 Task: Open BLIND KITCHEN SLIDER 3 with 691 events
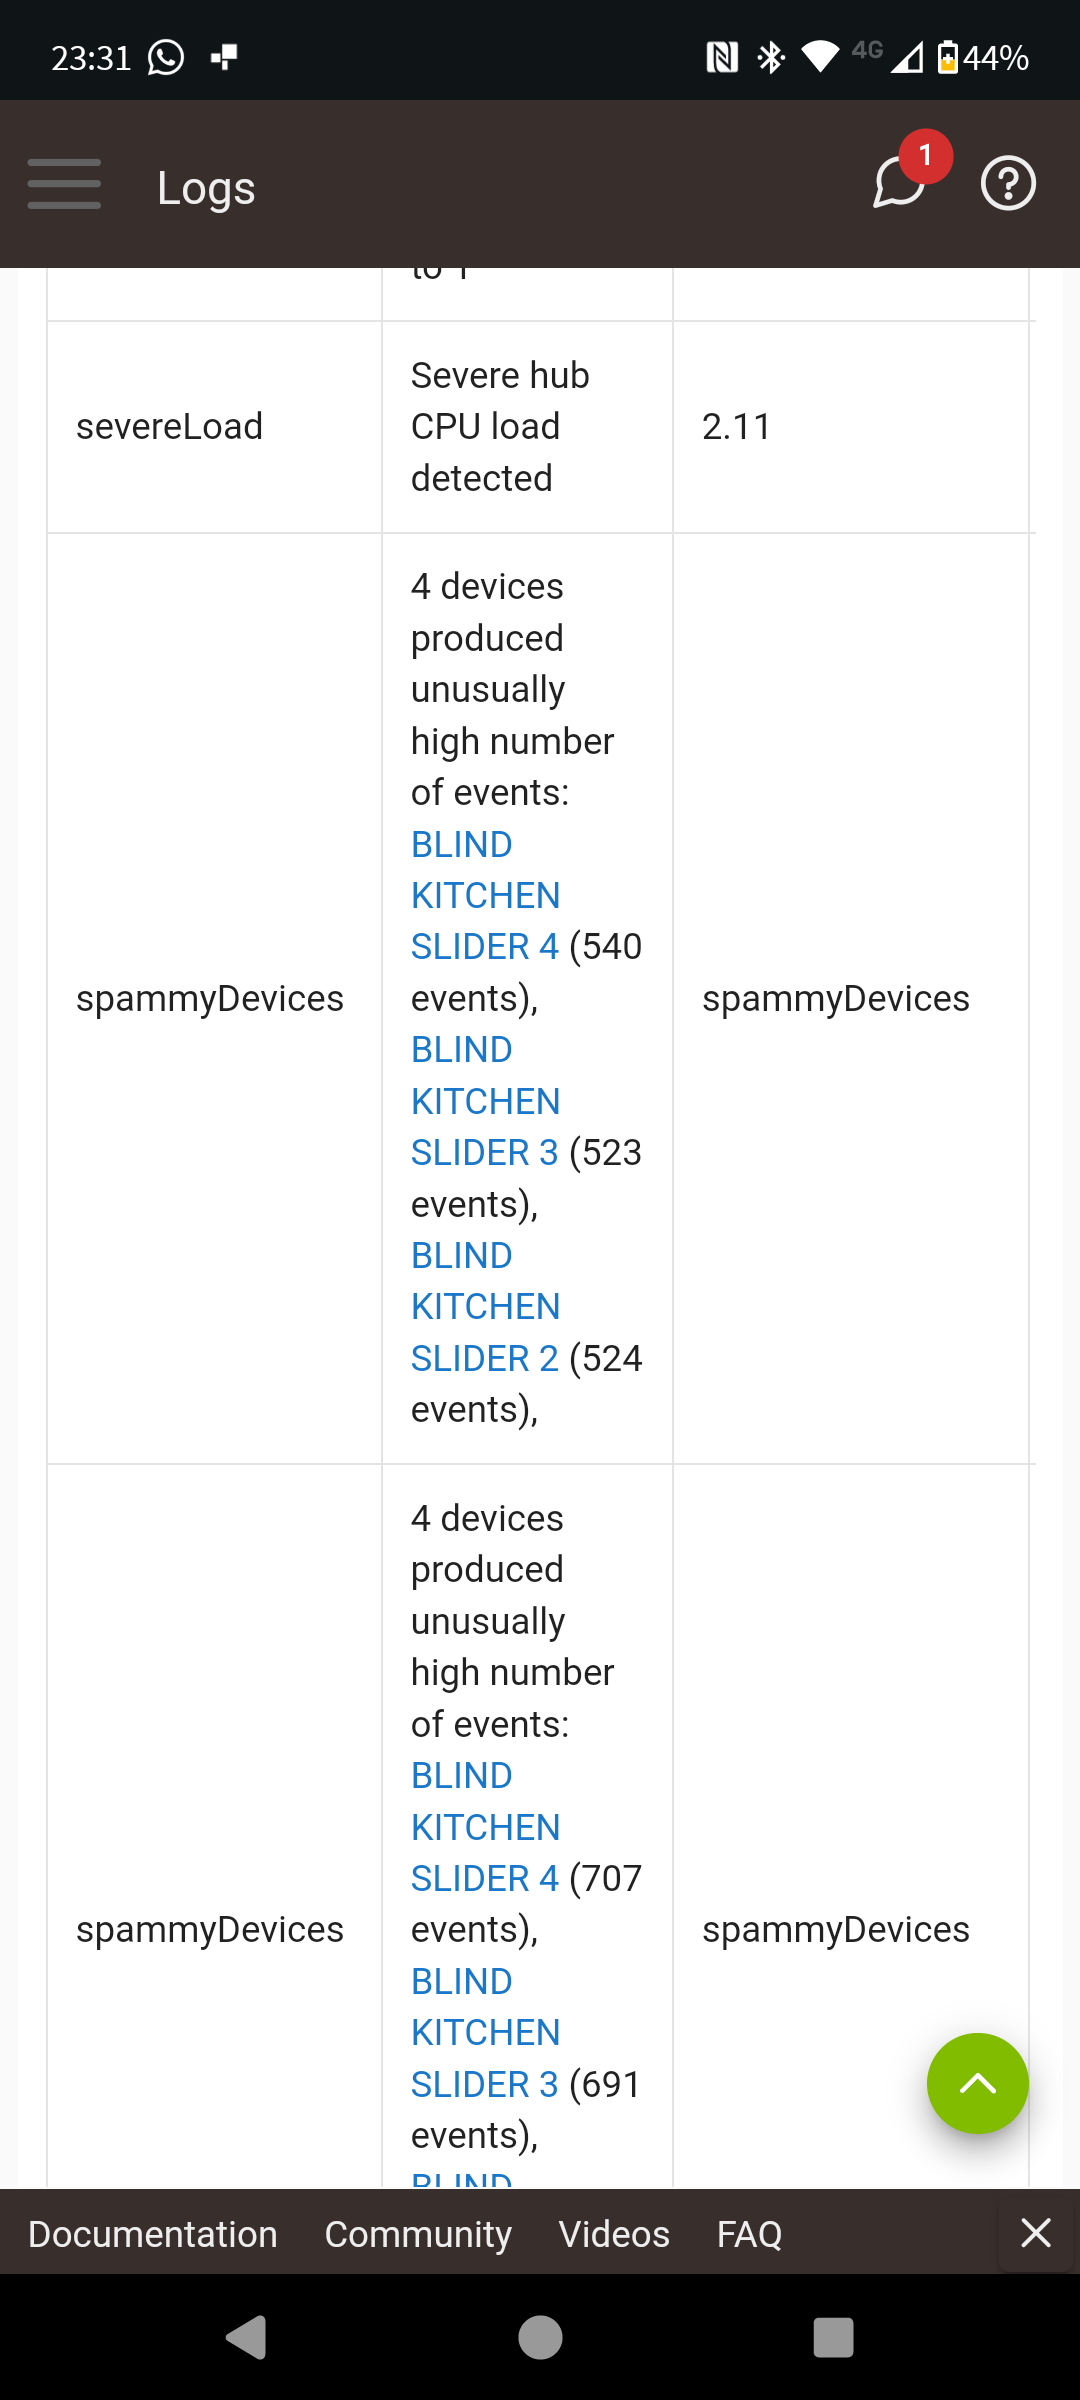click(x=485, y=2033)
